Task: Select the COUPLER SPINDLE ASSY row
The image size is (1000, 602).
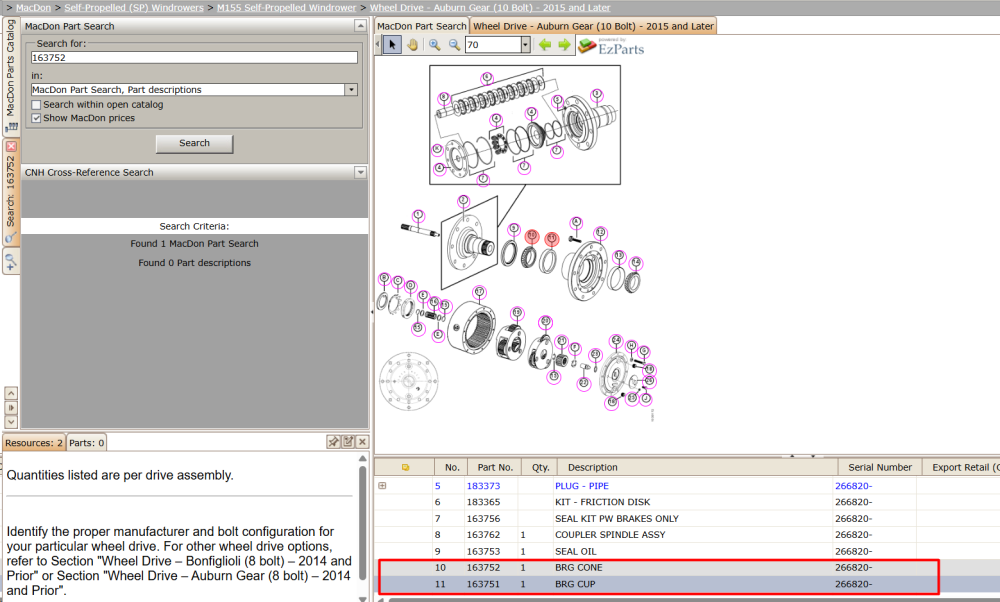Action: pos(687,535)
